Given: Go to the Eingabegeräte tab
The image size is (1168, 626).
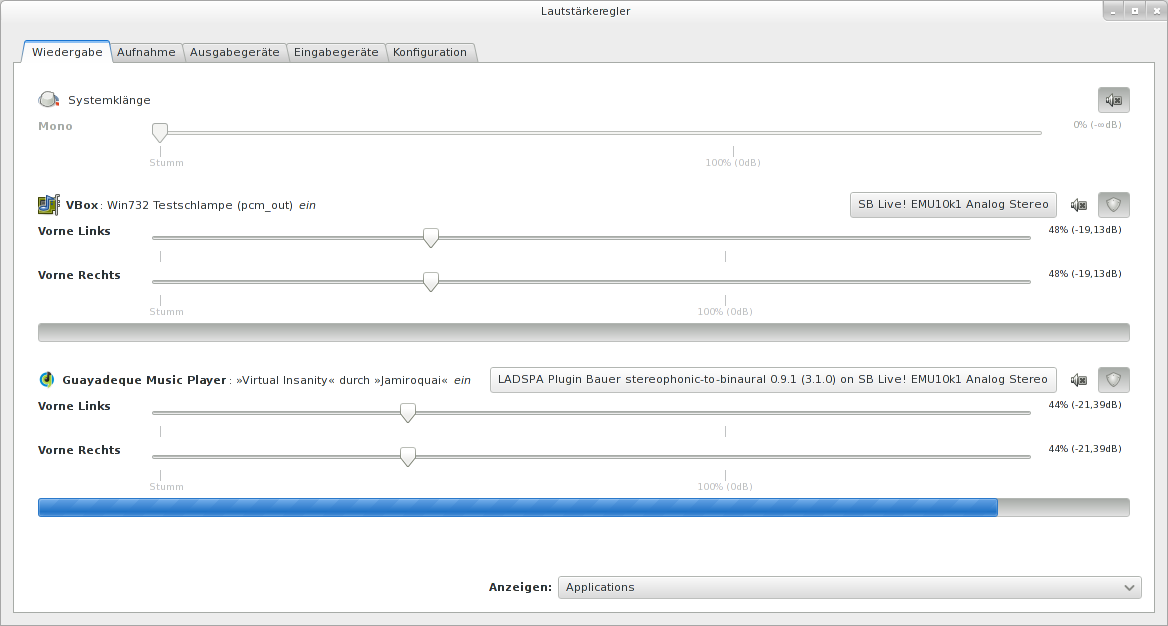Looking at the screenshot, I should pyautogui.click(x=336, y=52).
